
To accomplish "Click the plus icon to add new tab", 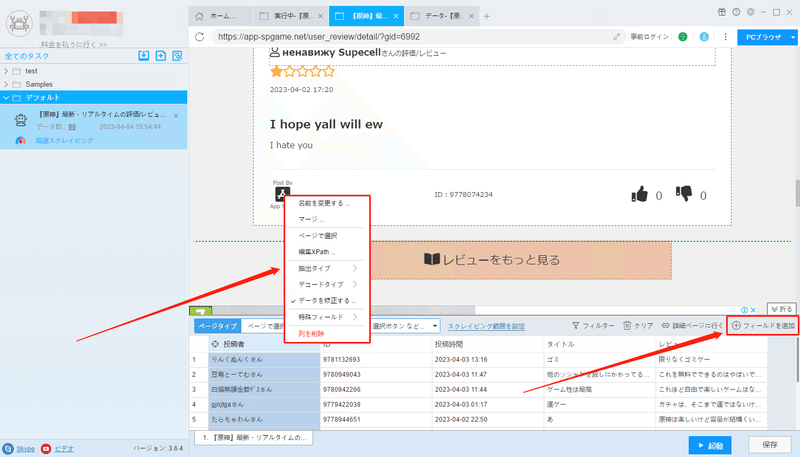I will point(486,16).
